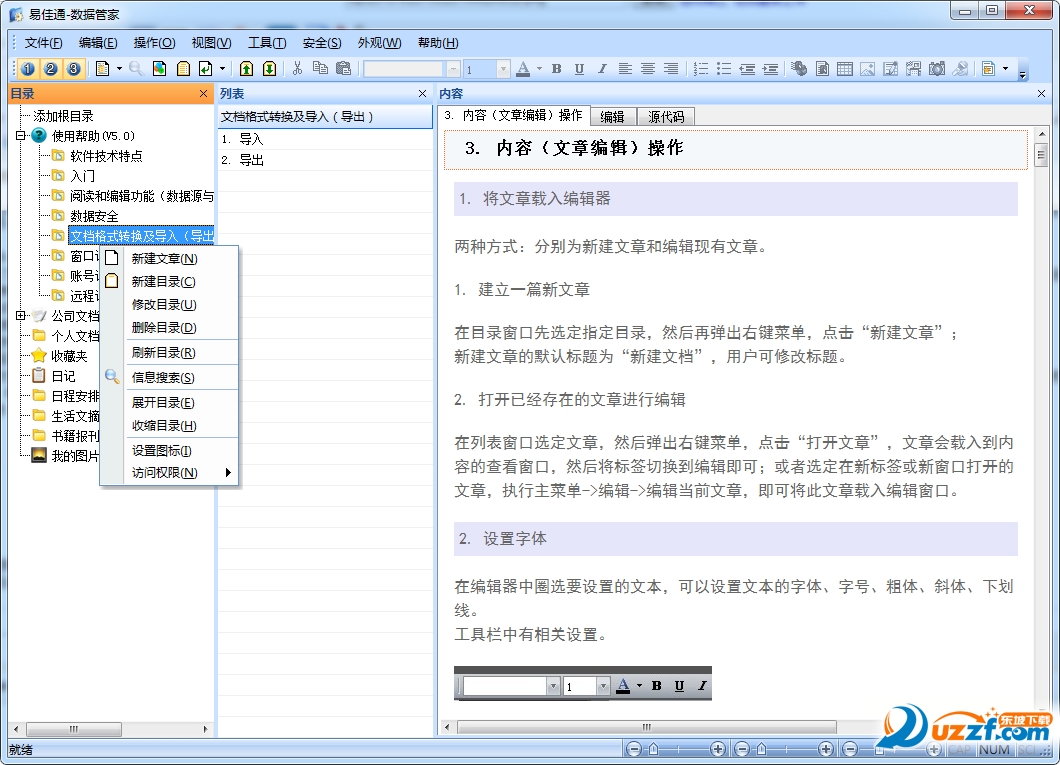Select list item 1. 导入
Image resolution: width=1060 pixels, height=765 pixels.
[324, 139]
